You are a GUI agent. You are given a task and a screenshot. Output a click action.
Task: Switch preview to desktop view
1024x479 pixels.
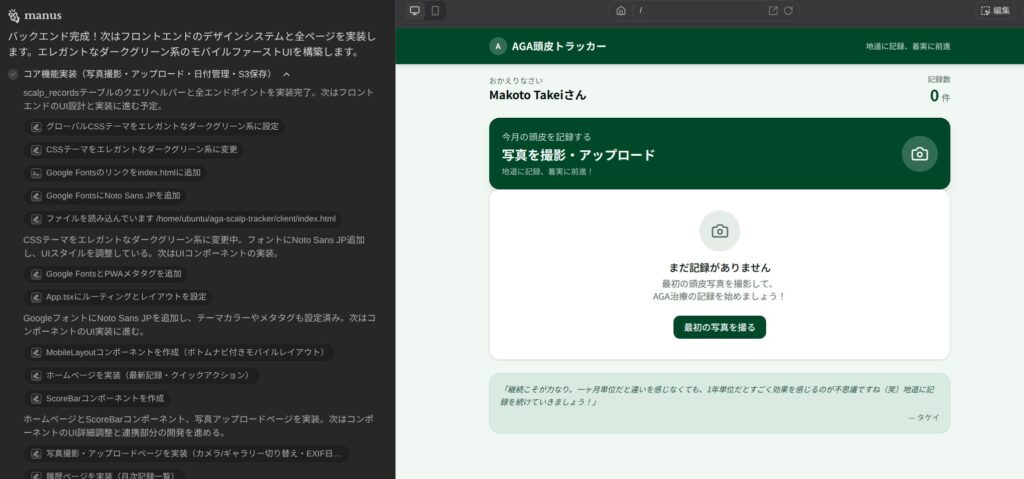pyautogui.click(x=415, y=10)
